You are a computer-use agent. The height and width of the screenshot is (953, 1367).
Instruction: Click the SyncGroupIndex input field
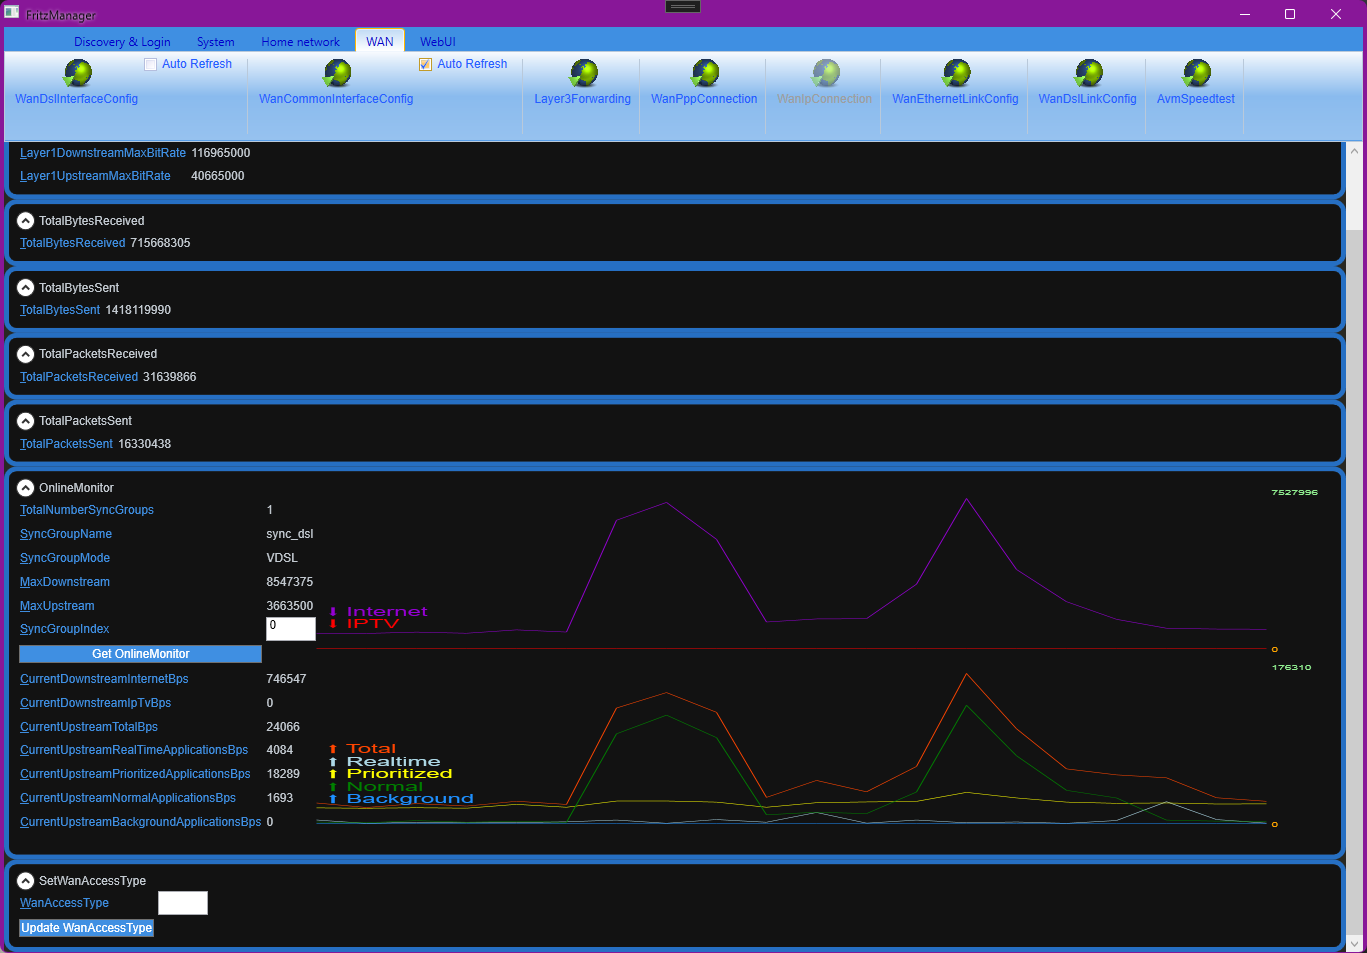click(291, 629)
